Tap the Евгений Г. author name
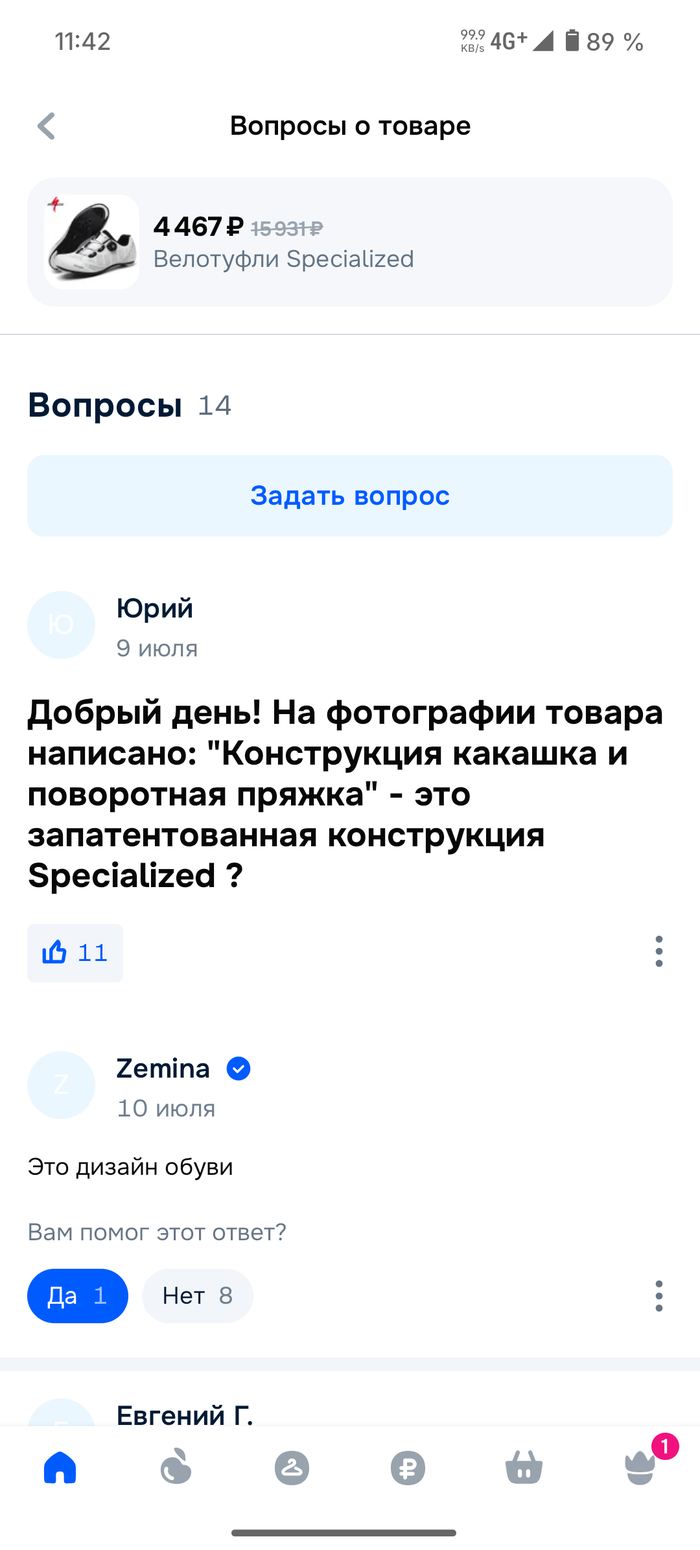 pos(185,1414)
